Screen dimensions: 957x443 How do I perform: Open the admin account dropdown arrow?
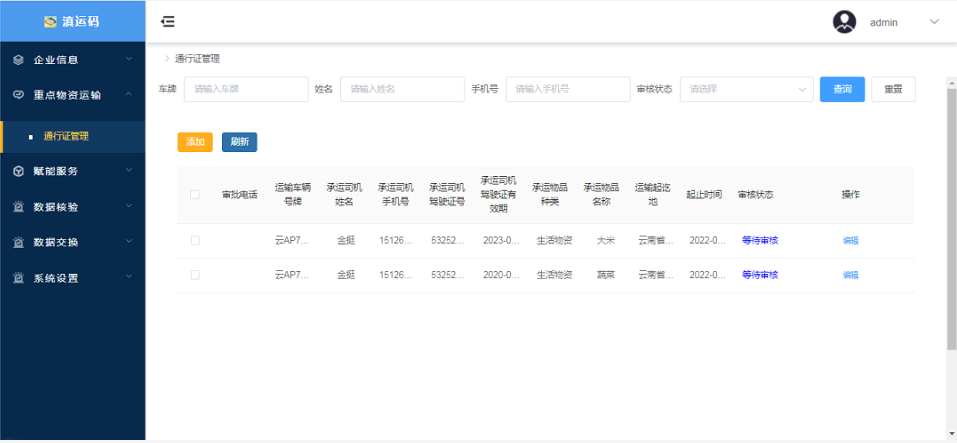[934, 22]
